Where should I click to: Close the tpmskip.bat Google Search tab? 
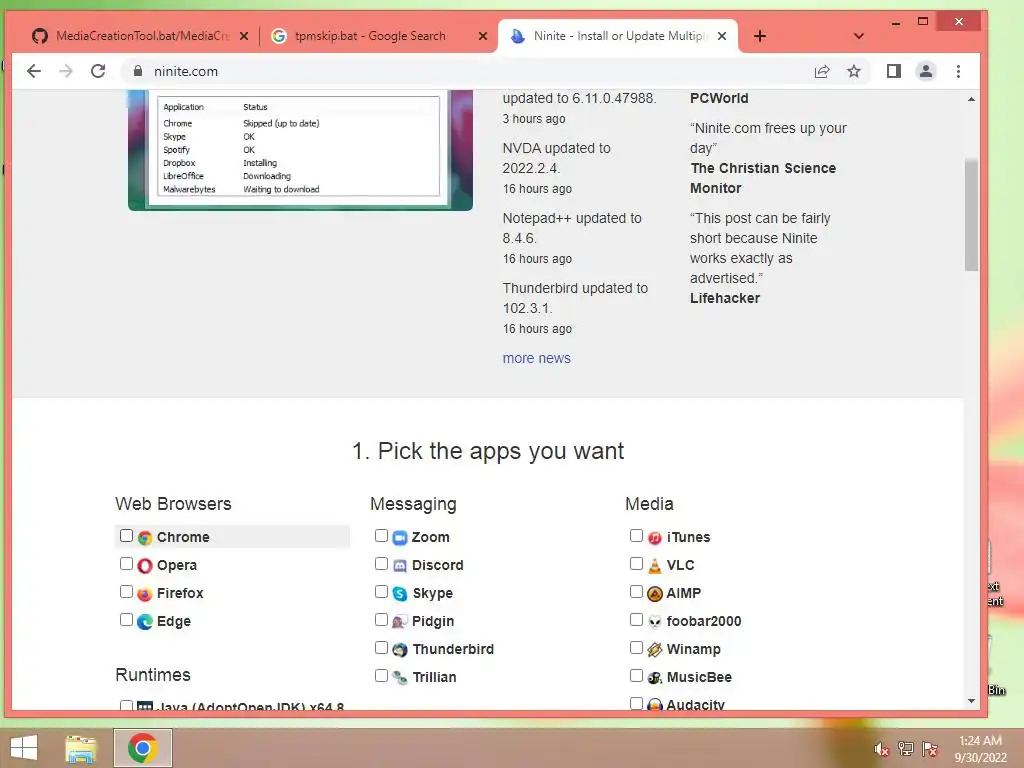pos(483,36)
